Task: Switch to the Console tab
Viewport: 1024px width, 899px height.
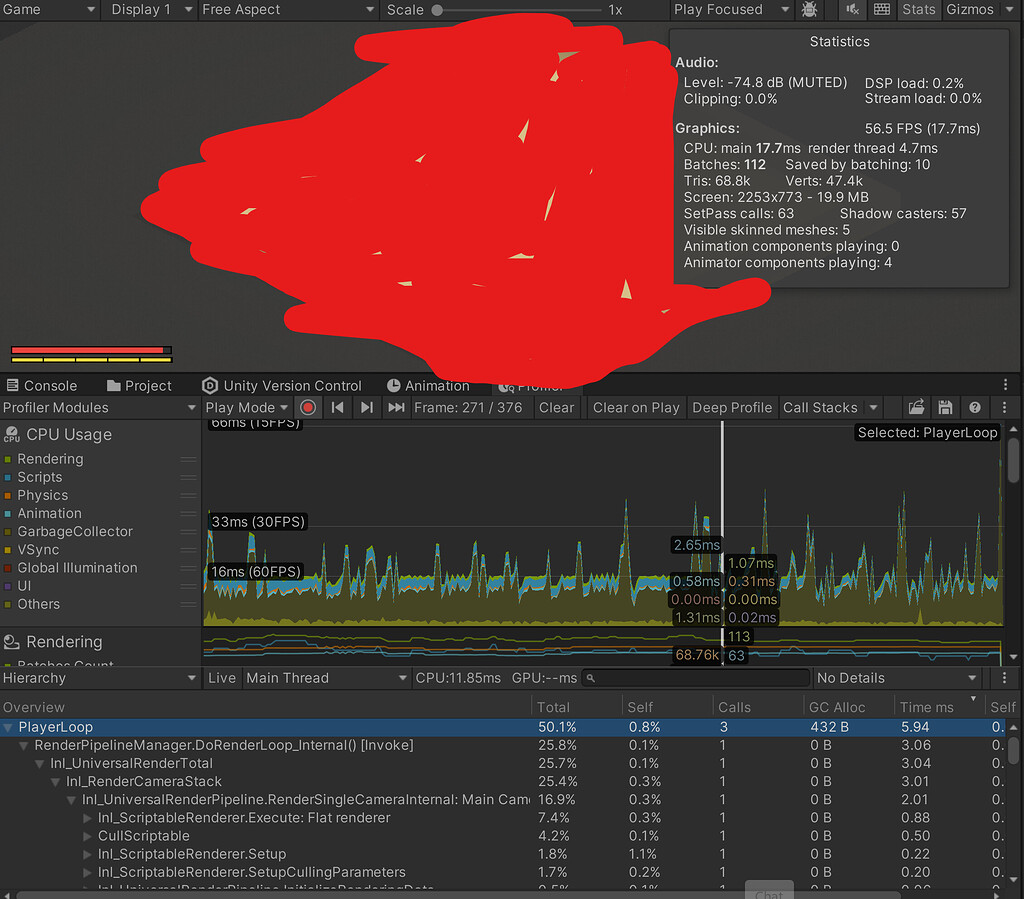Action: 41,385
